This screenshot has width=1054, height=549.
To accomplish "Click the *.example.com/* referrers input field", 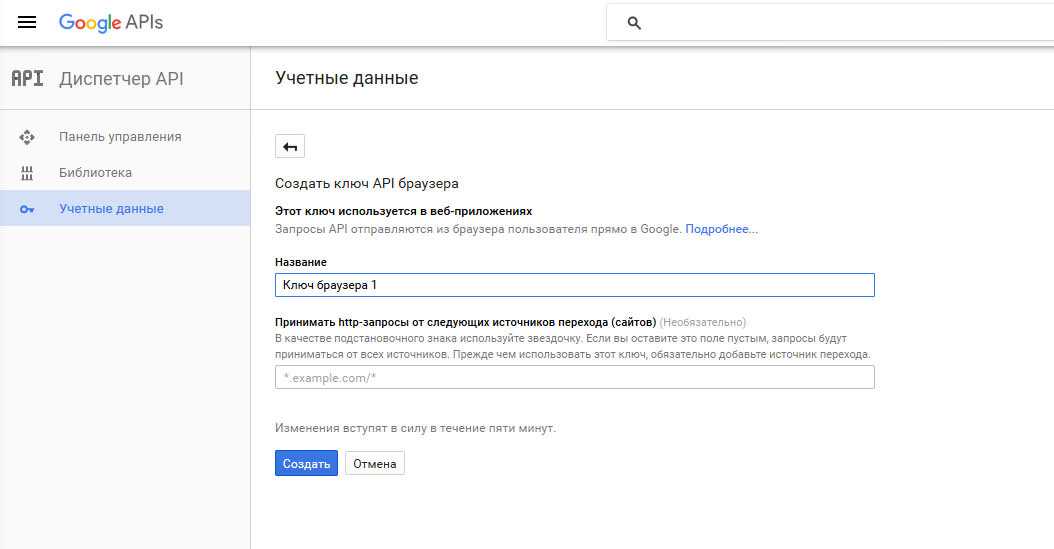I will [574, 377].
